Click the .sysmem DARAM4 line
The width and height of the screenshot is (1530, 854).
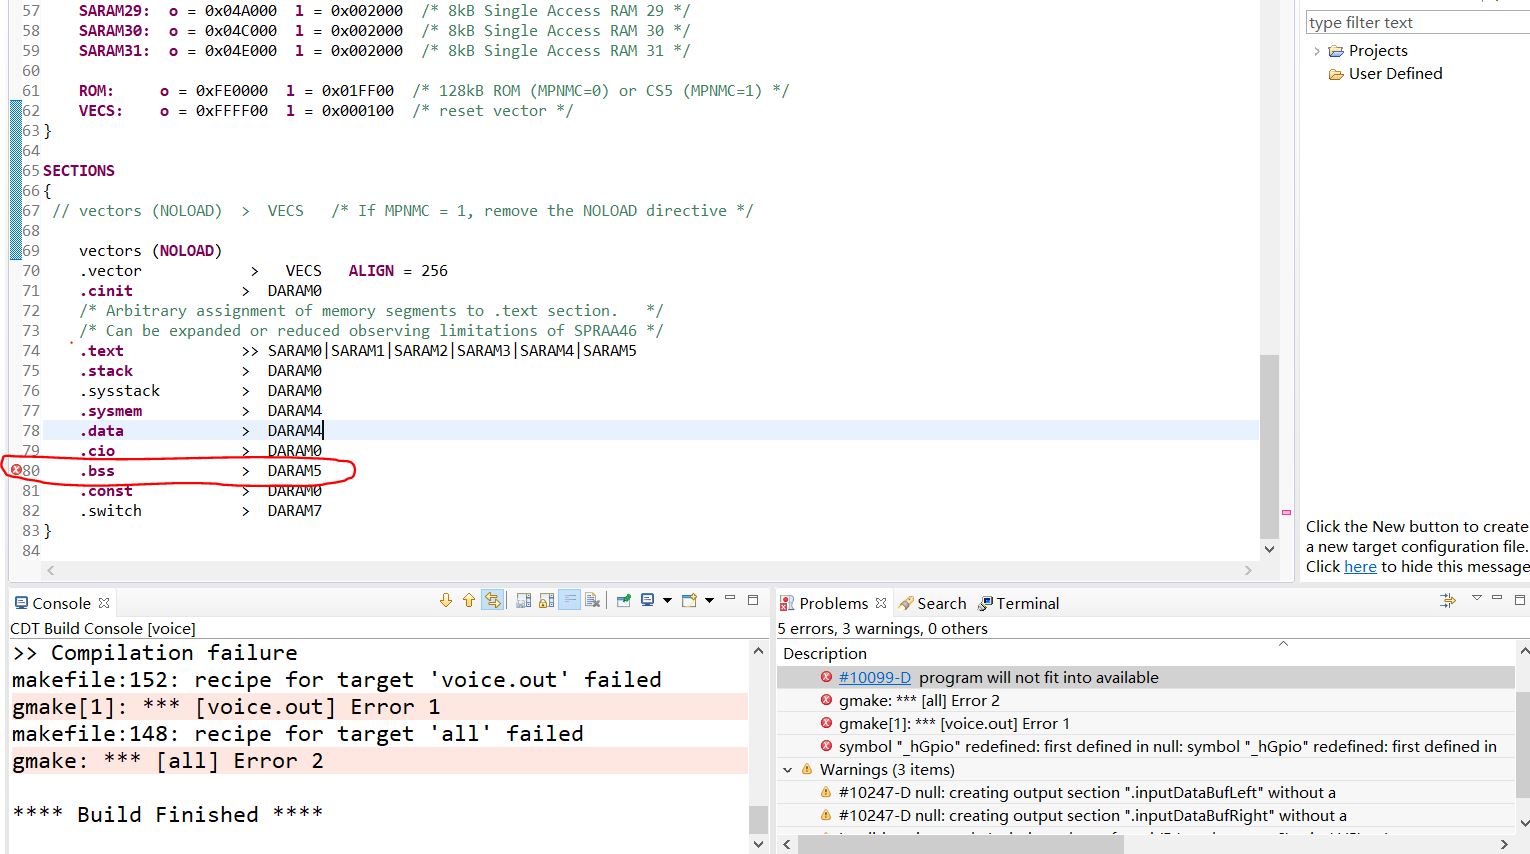(x=200, y=411)
